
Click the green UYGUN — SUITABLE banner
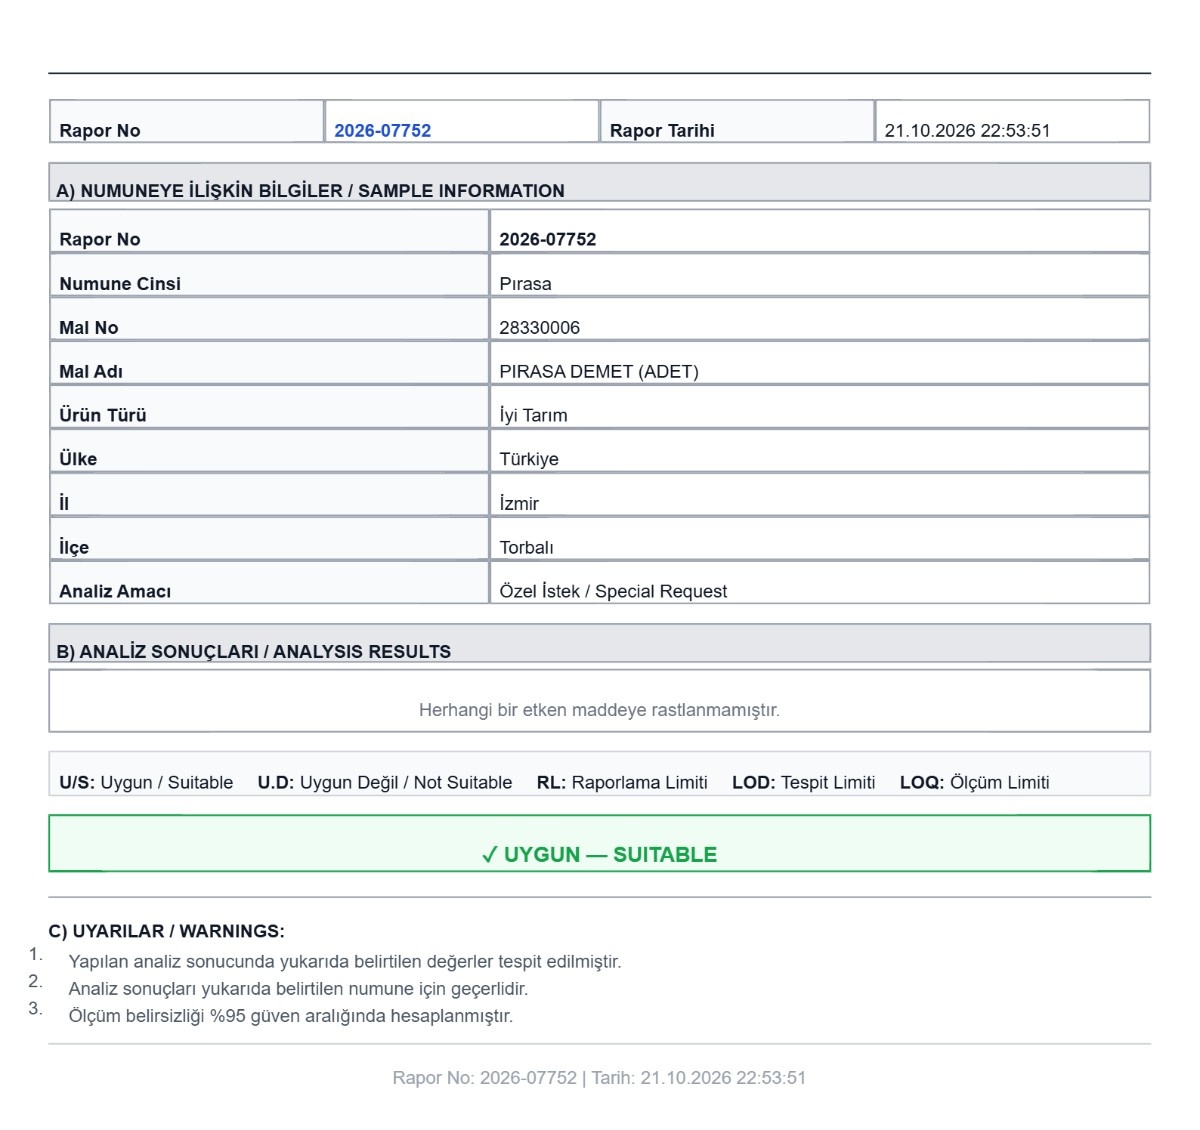coord(599,843)
